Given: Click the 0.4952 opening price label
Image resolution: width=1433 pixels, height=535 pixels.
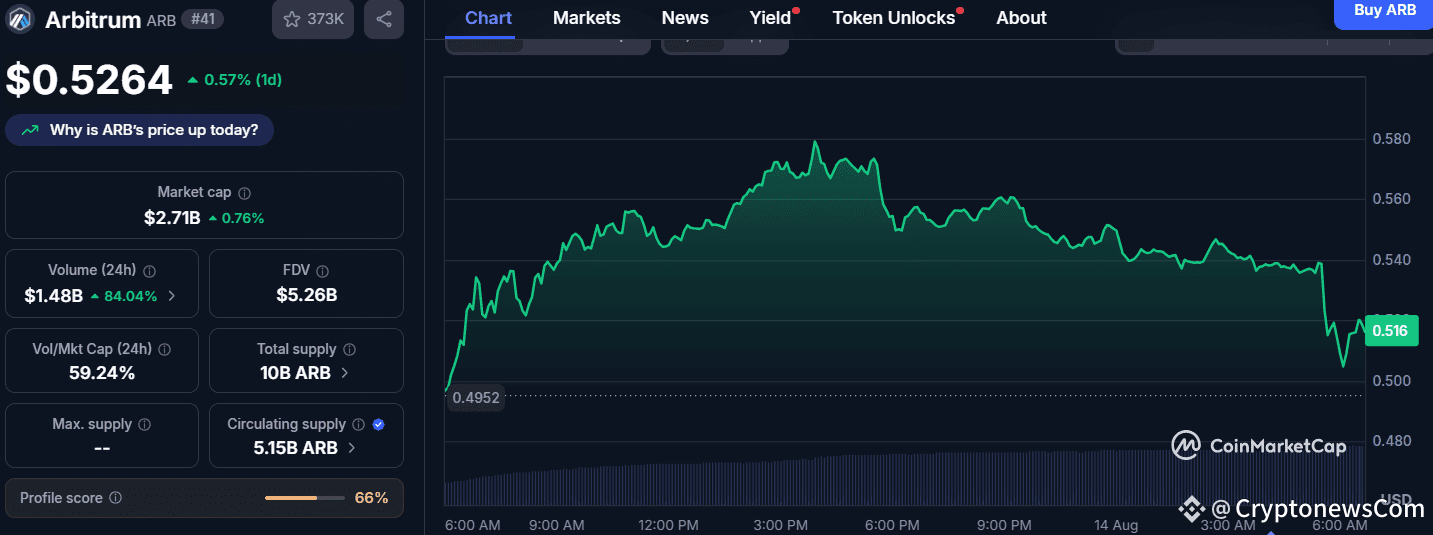Looking at the screenshot, I should point(475,398).
